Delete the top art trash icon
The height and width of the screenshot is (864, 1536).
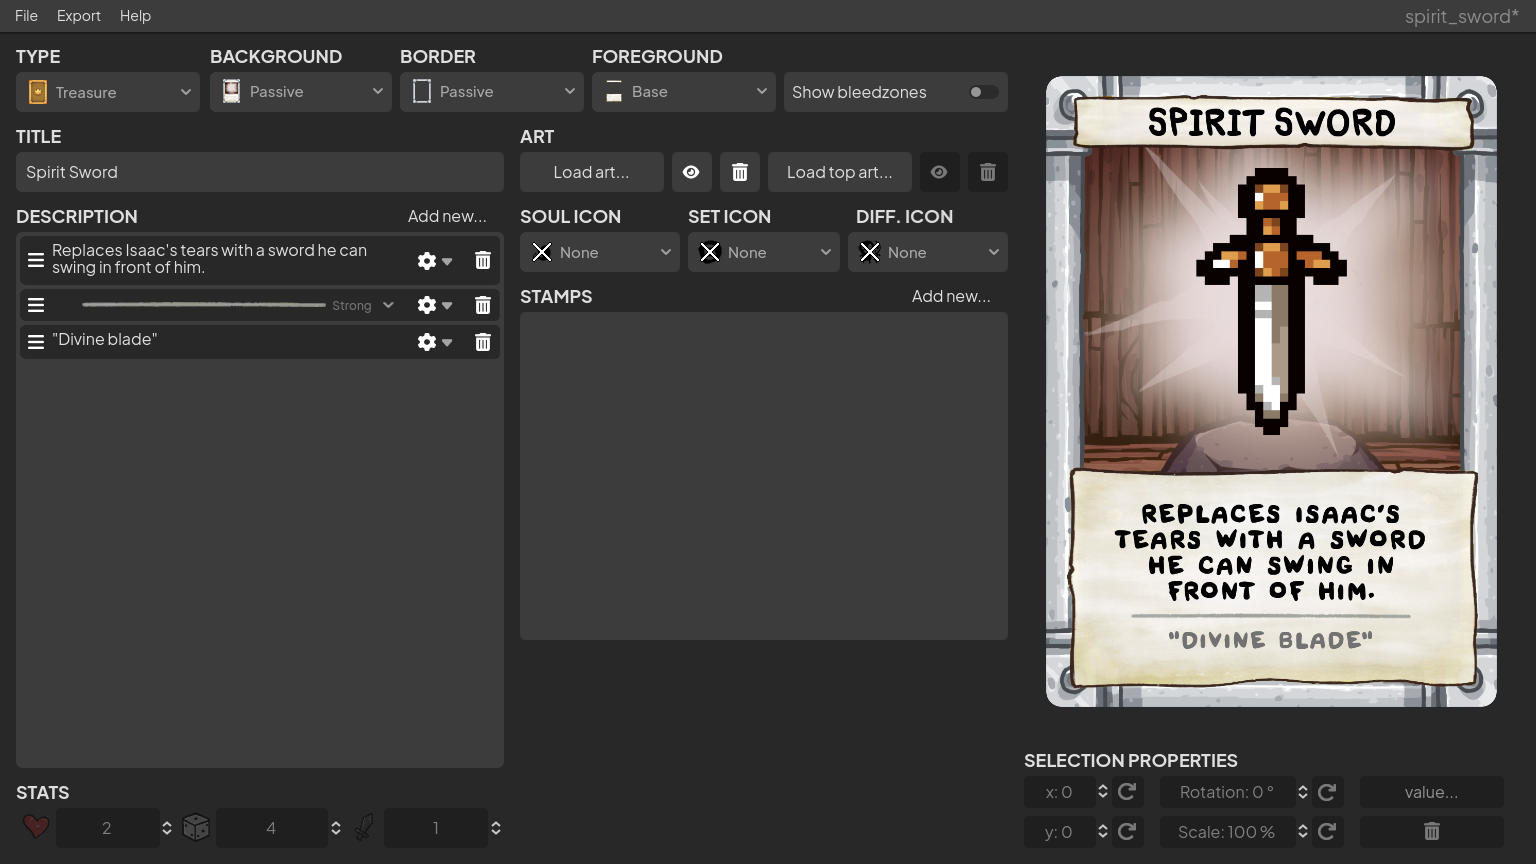(988, 172)
